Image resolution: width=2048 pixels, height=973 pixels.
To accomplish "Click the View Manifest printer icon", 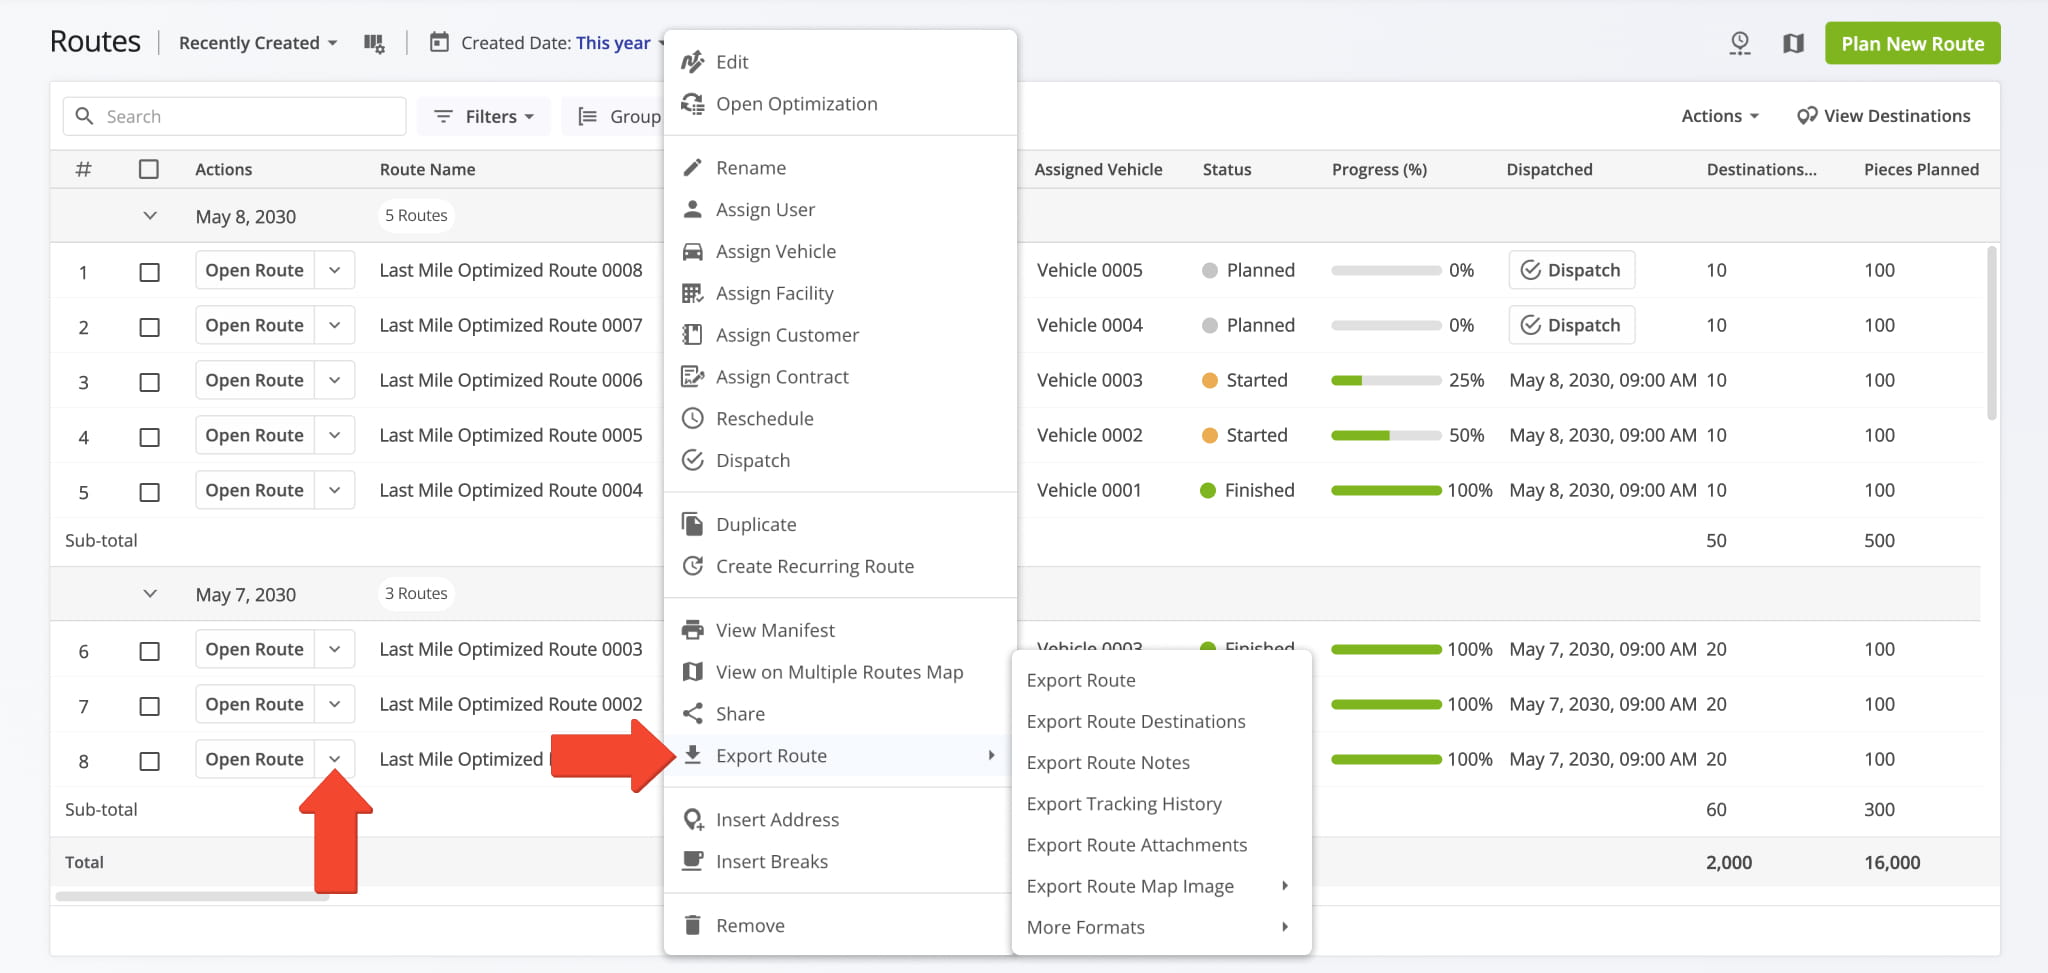I will [692, 630].
